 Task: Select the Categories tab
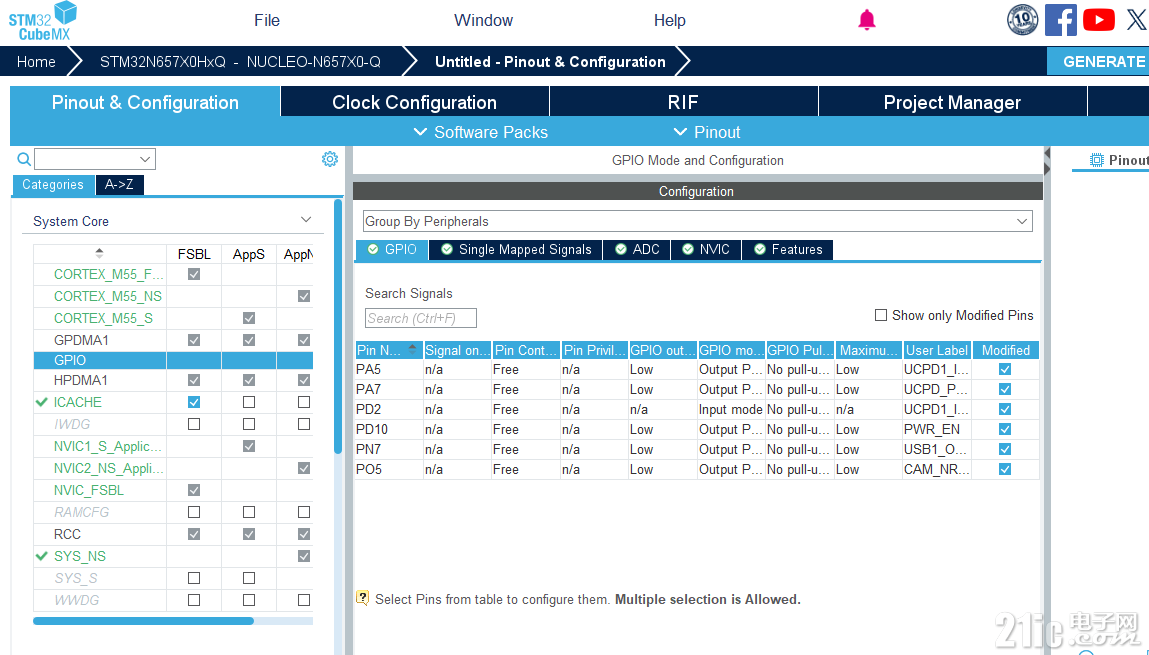(53, 185)
